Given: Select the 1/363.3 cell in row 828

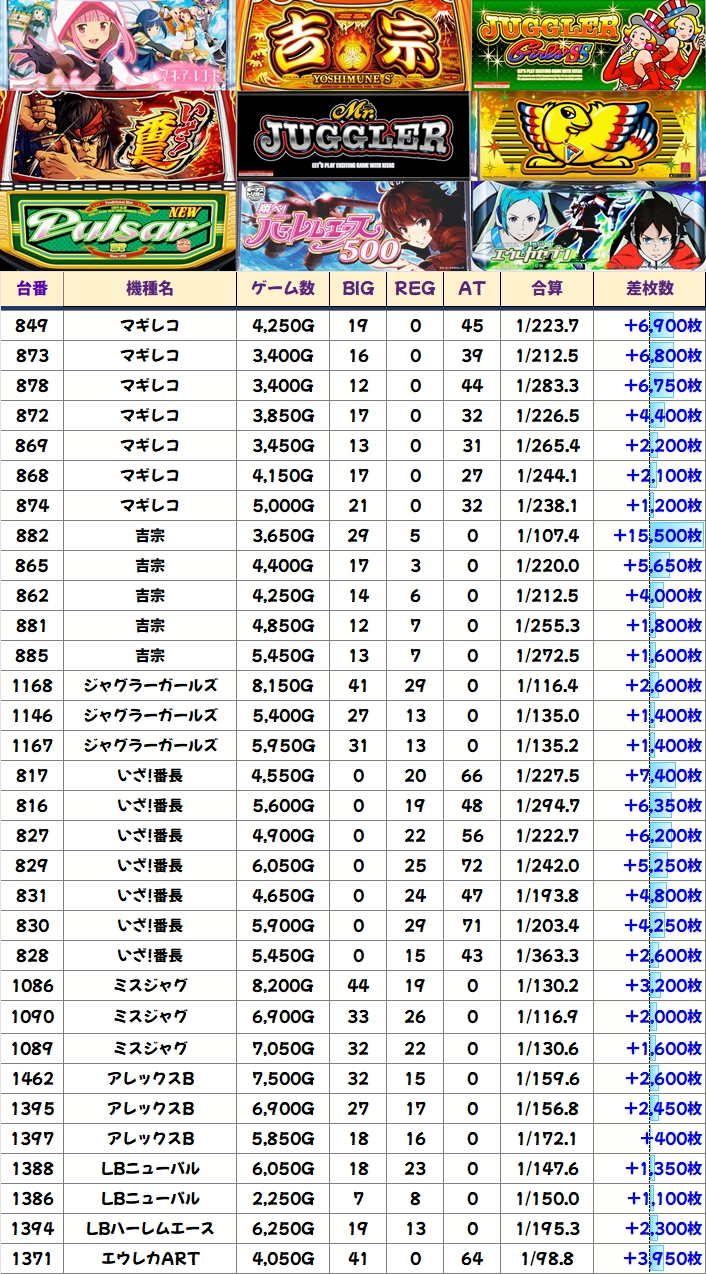Looking at the screenshot, I should coord(547,955).
